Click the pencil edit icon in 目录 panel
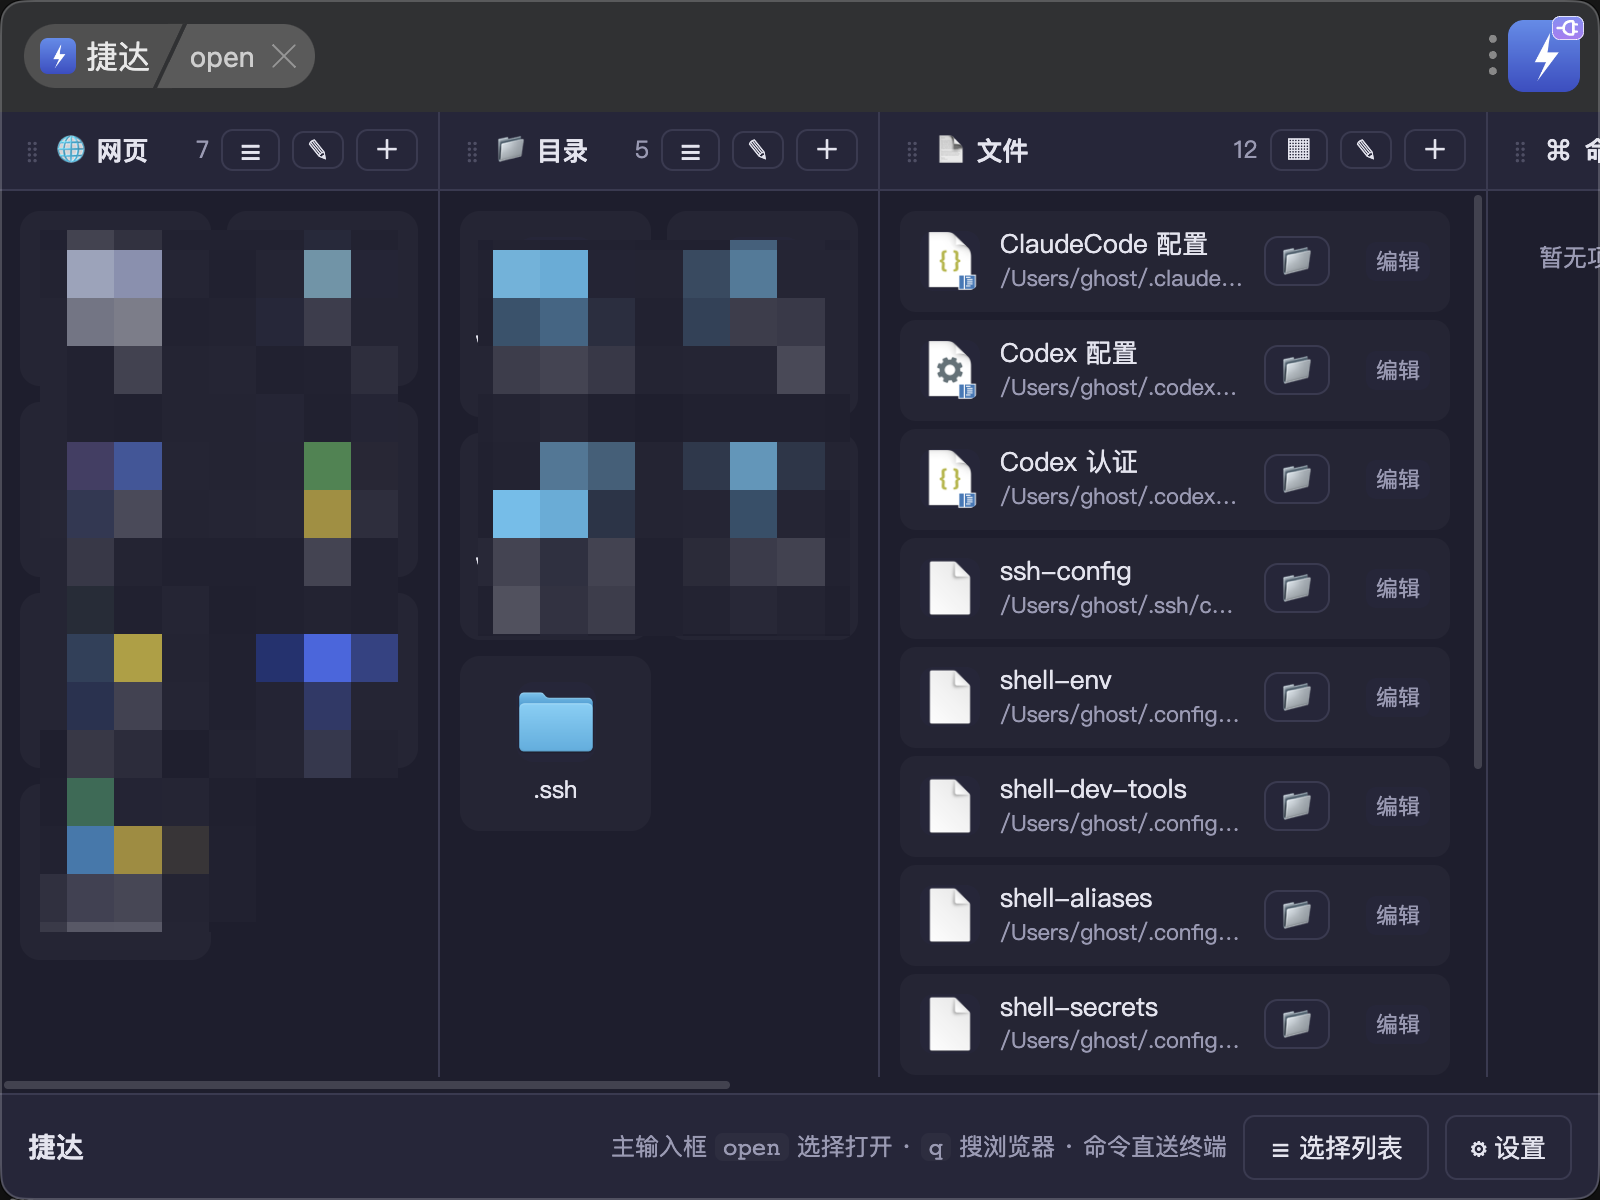 click(758, 150)
